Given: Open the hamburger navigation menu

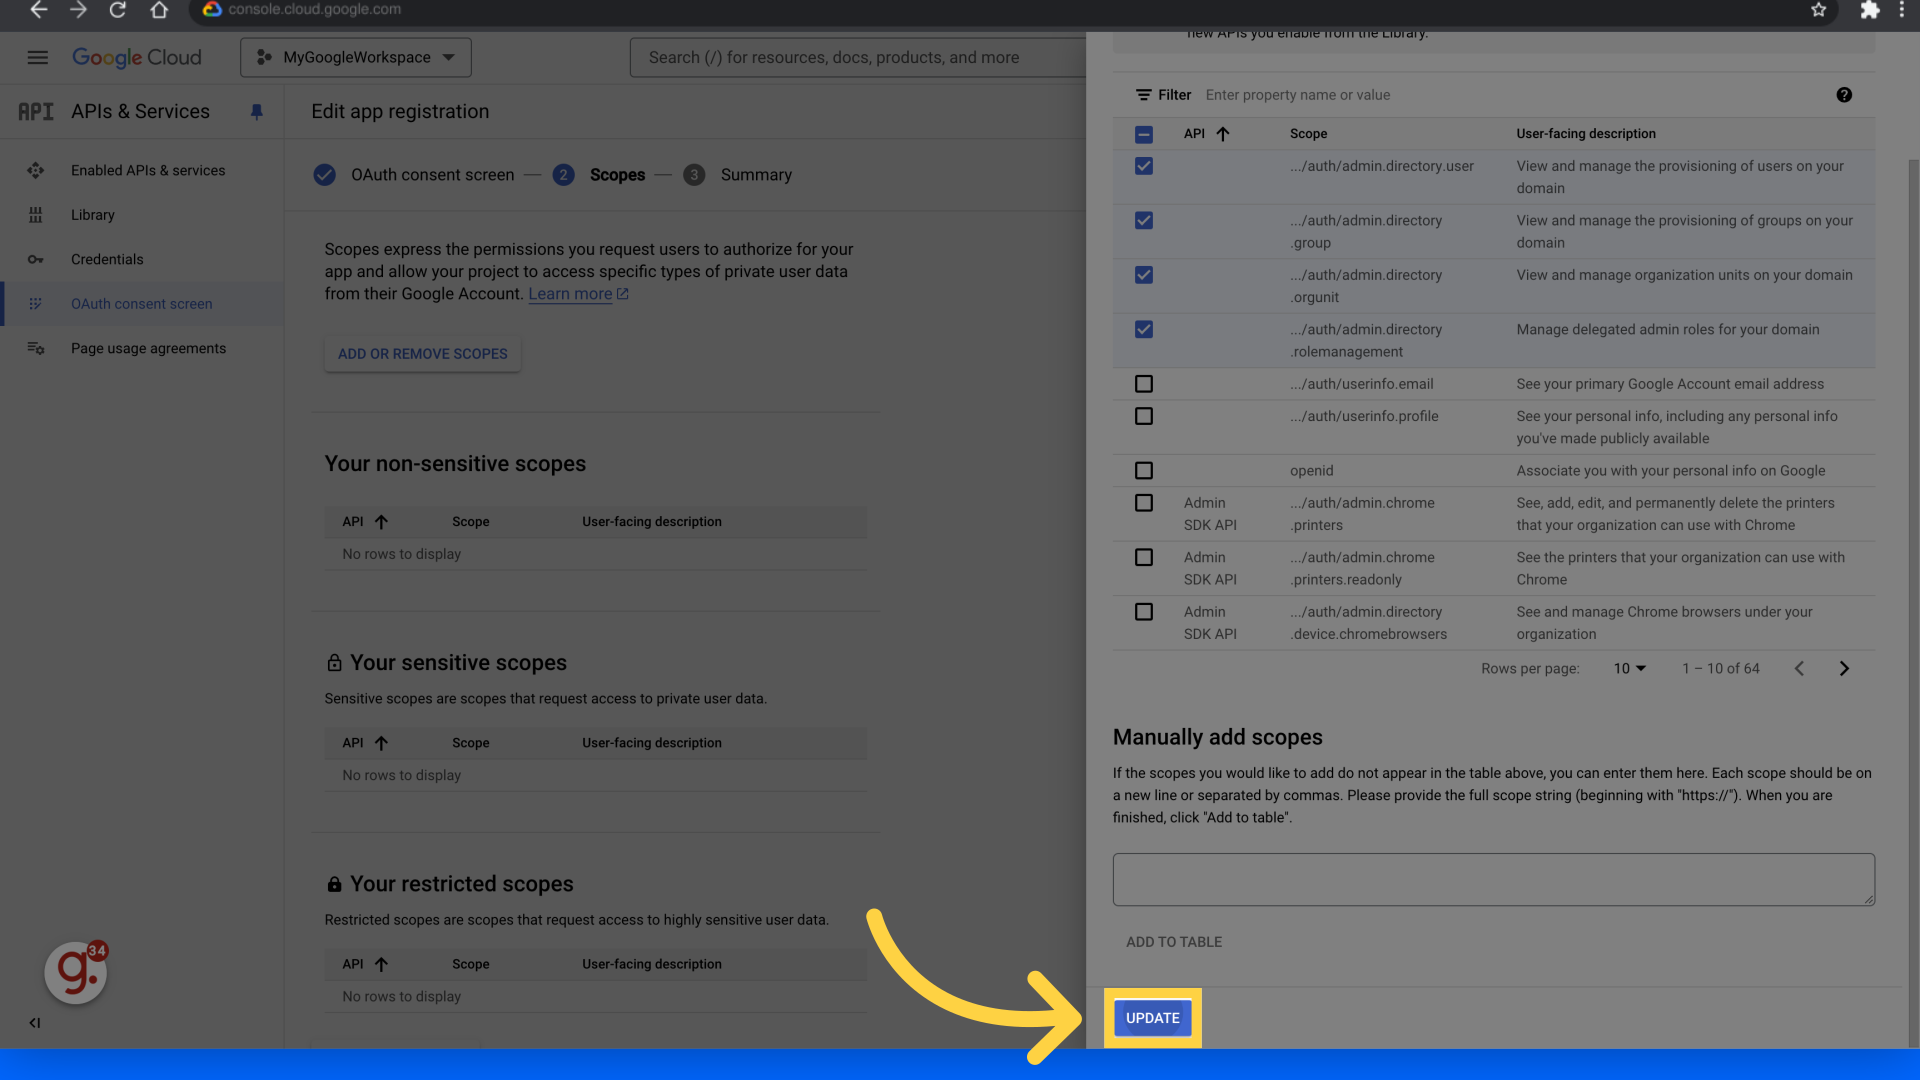Looking at the screenshot, I should pyautogui.click(x=37, y=57).
